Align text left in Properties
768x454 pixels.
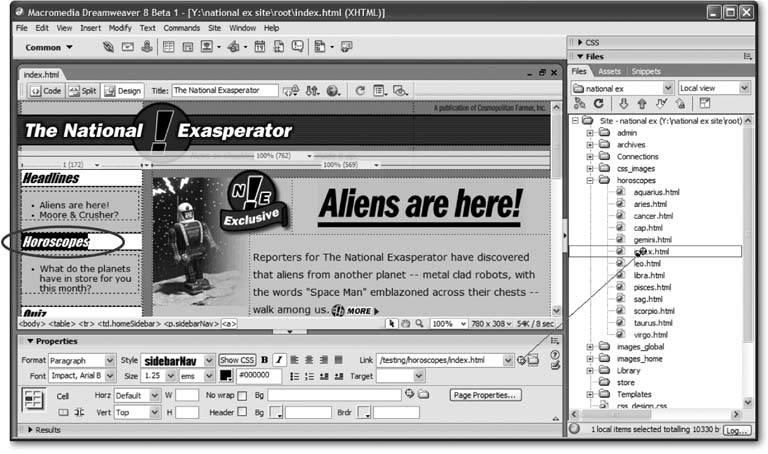[294, 360]
